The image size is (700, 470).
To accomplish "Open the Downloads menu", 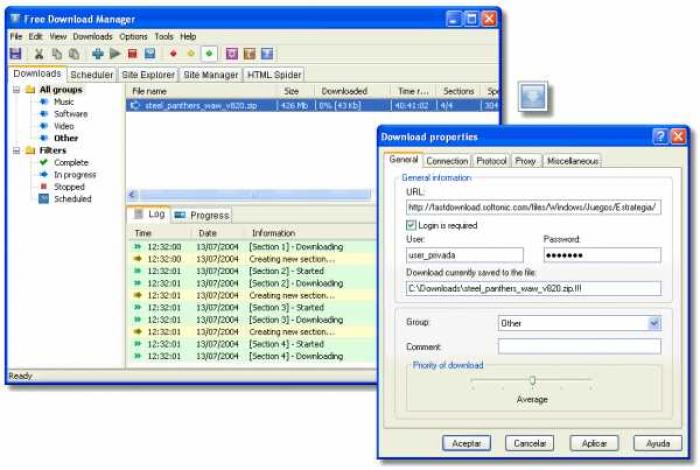I will pos(92,37).
